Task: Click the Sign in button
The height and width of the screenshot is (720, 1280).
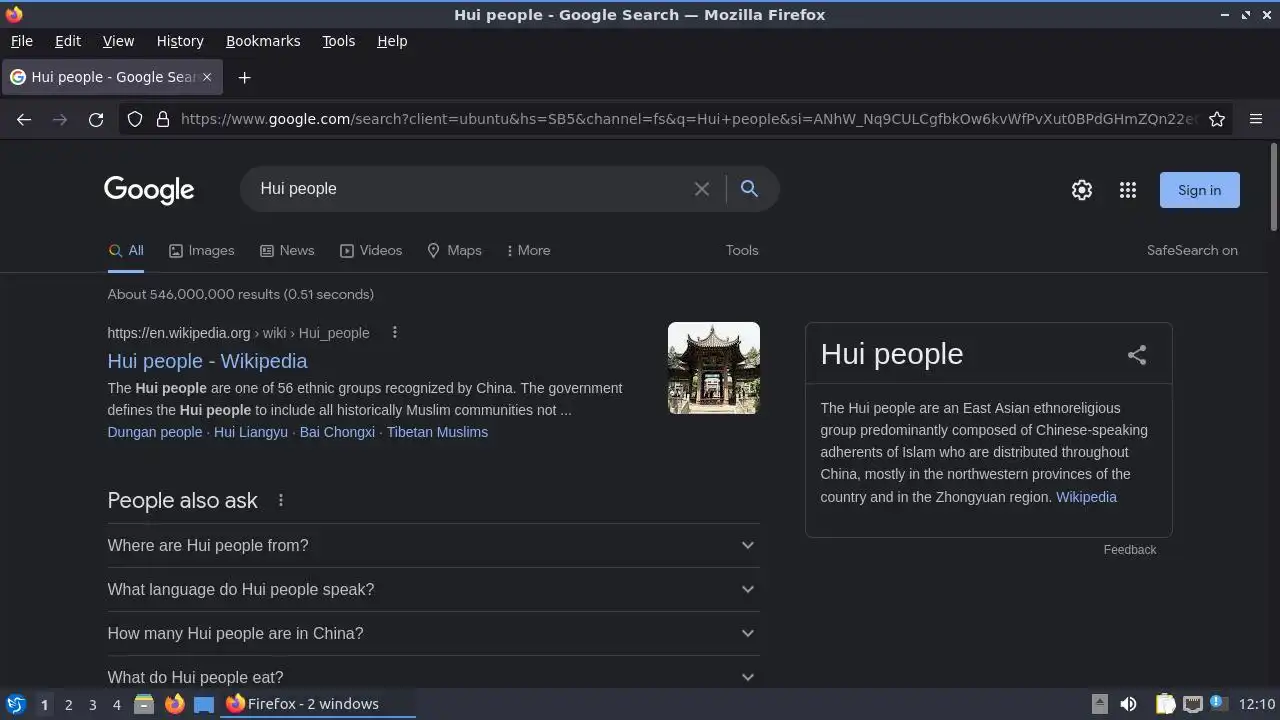Action: (x=1199, y=190)
